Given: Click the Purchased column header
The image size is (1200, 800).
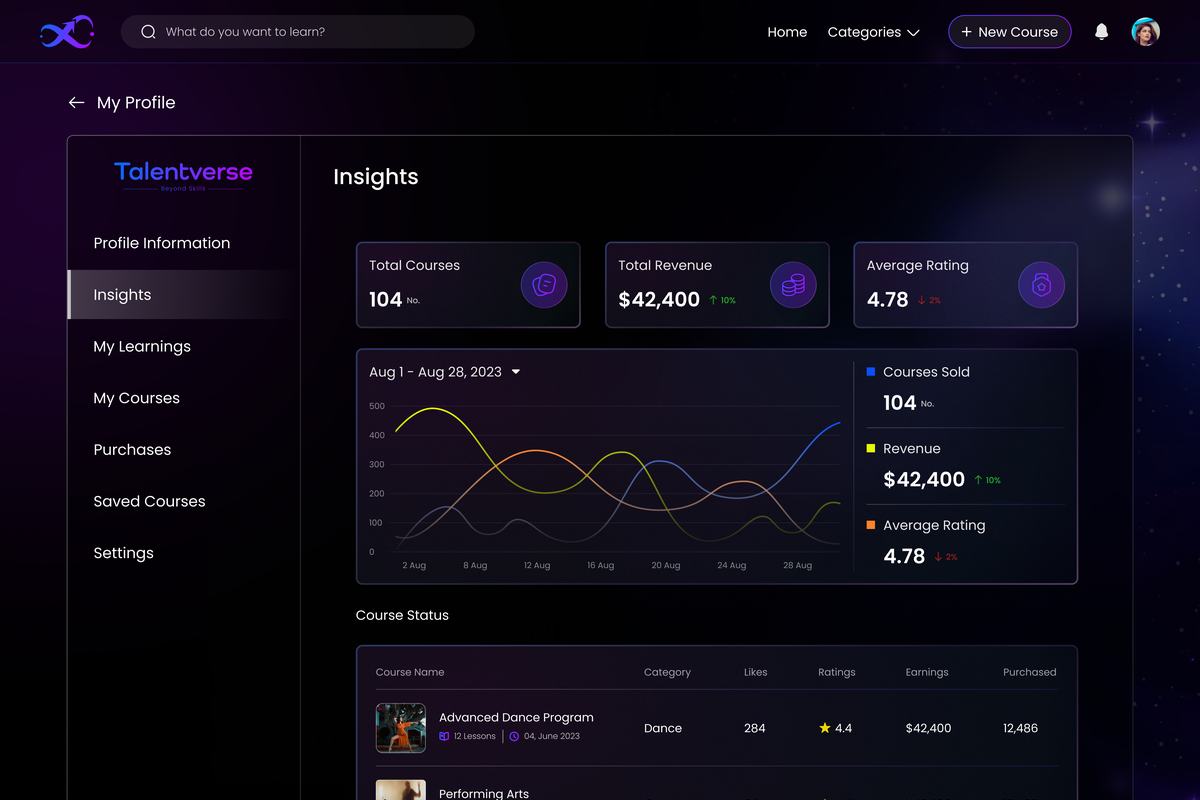Looking at the screenshot, I should tap(1030, 672).
